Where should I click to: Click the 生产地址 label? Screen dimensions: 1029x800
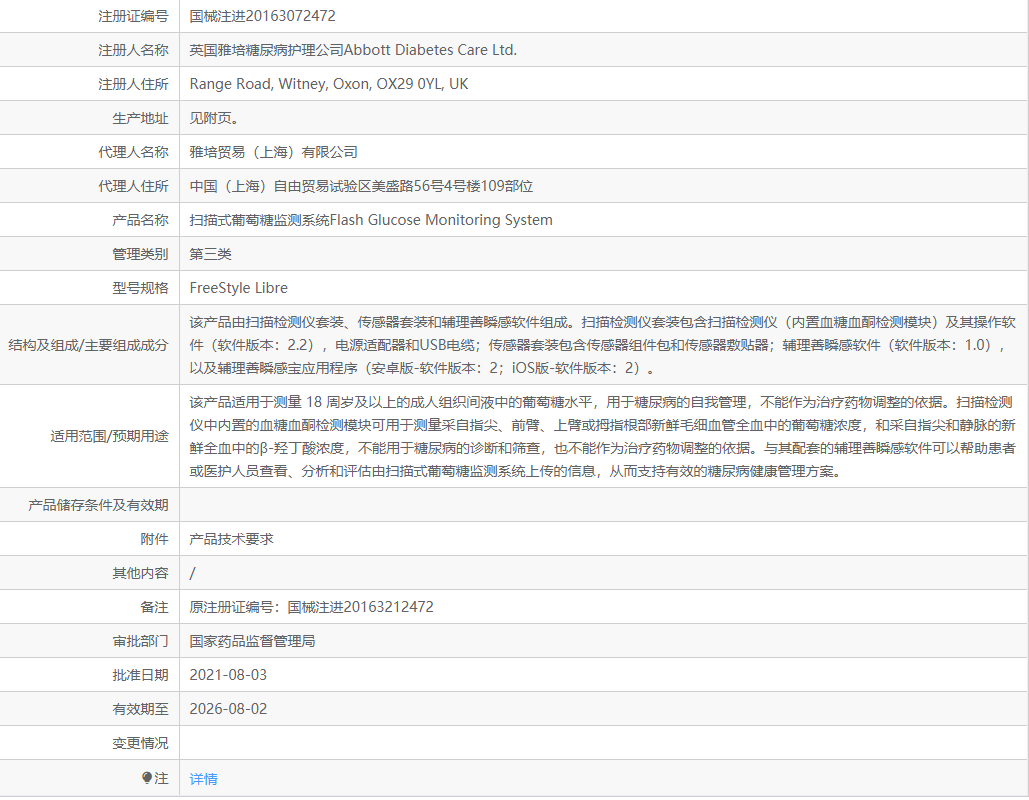(x=140, y=118)
